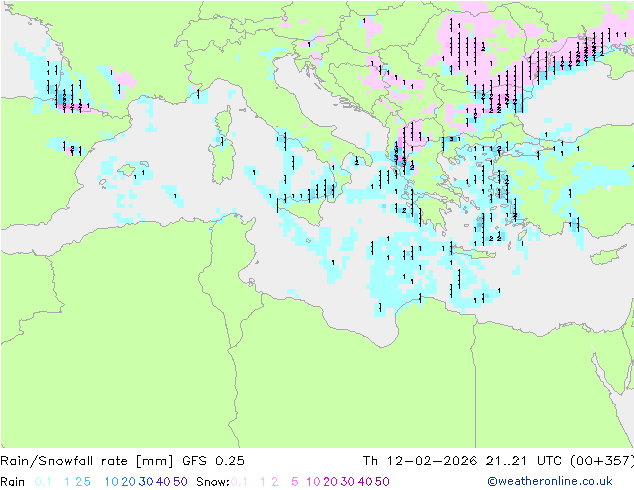Pick the snow legend 10 value
The image size is (634, 490).
[x=313, y=482]
